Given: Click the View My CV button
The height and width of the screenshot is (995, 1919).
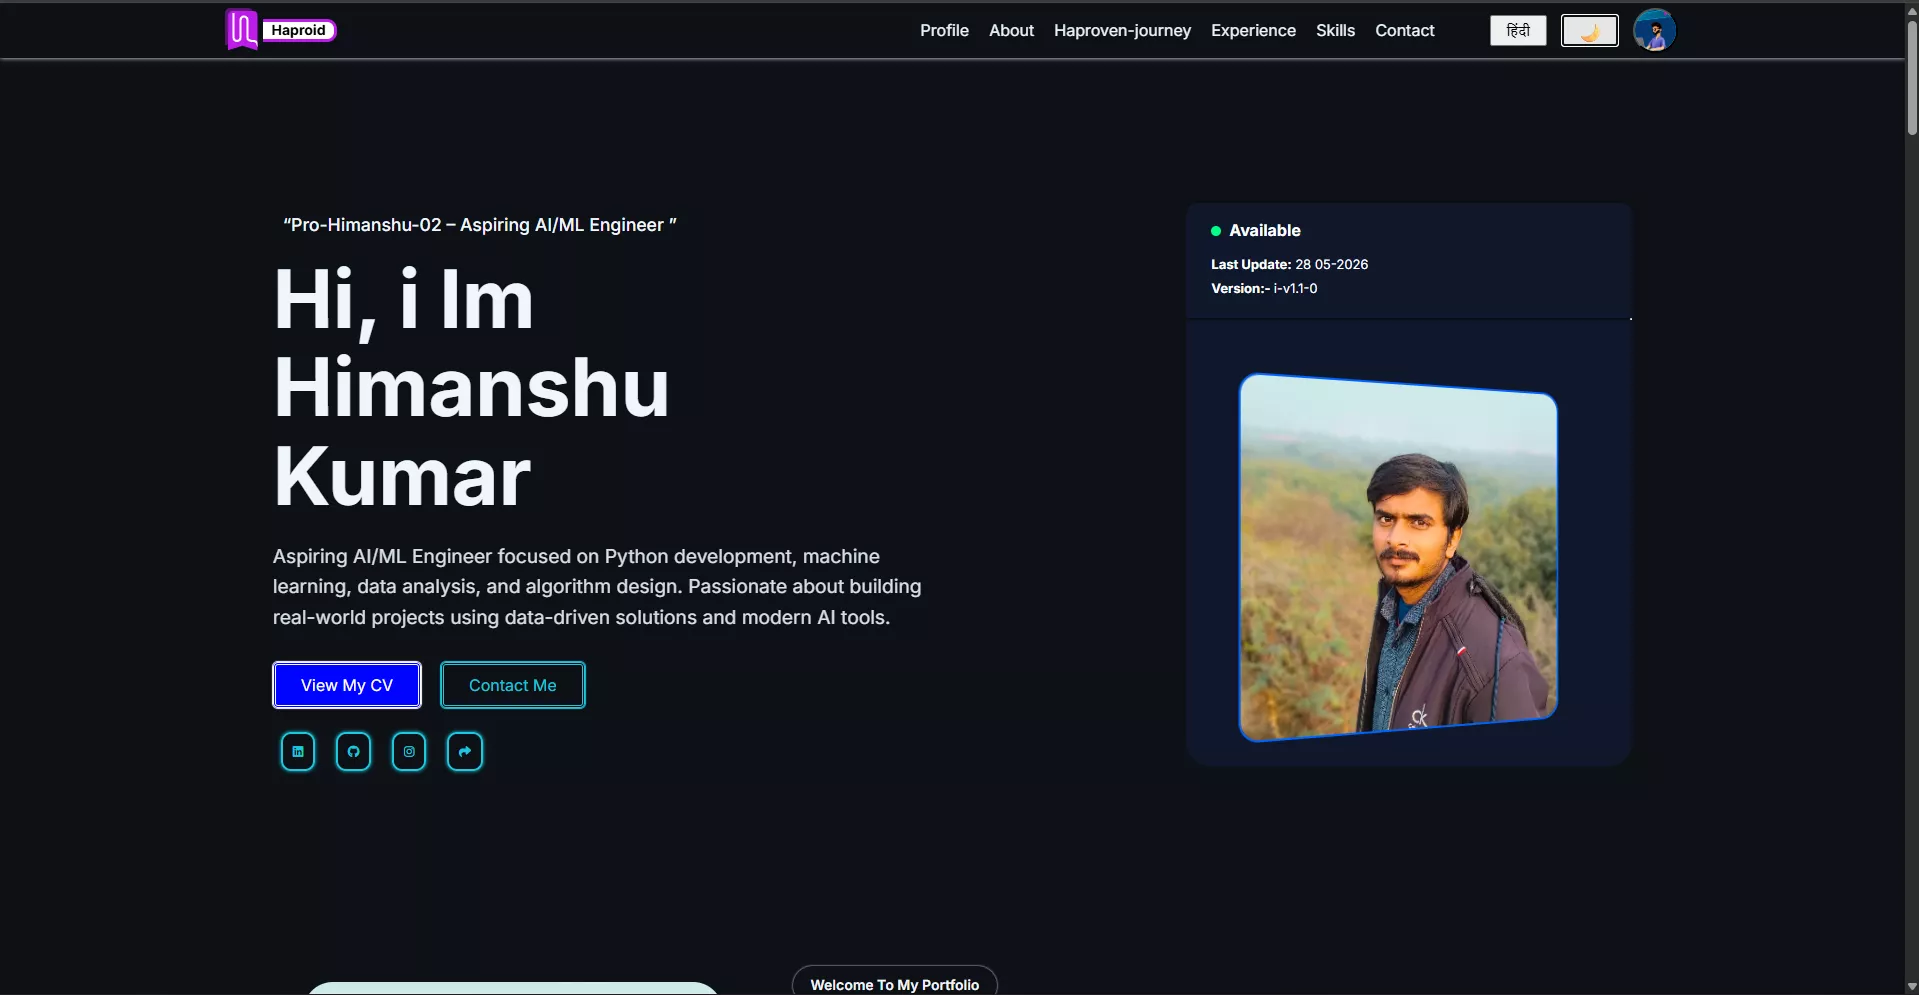Looking at the screenshot, I should [347, 685].
